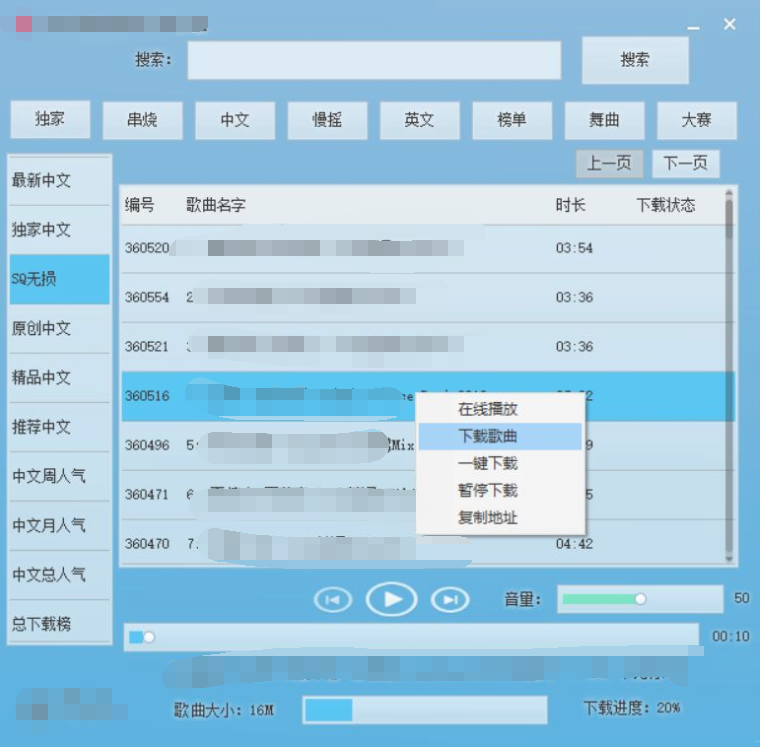
Task: Go to 下一页 next page
Action: (685, 164)
